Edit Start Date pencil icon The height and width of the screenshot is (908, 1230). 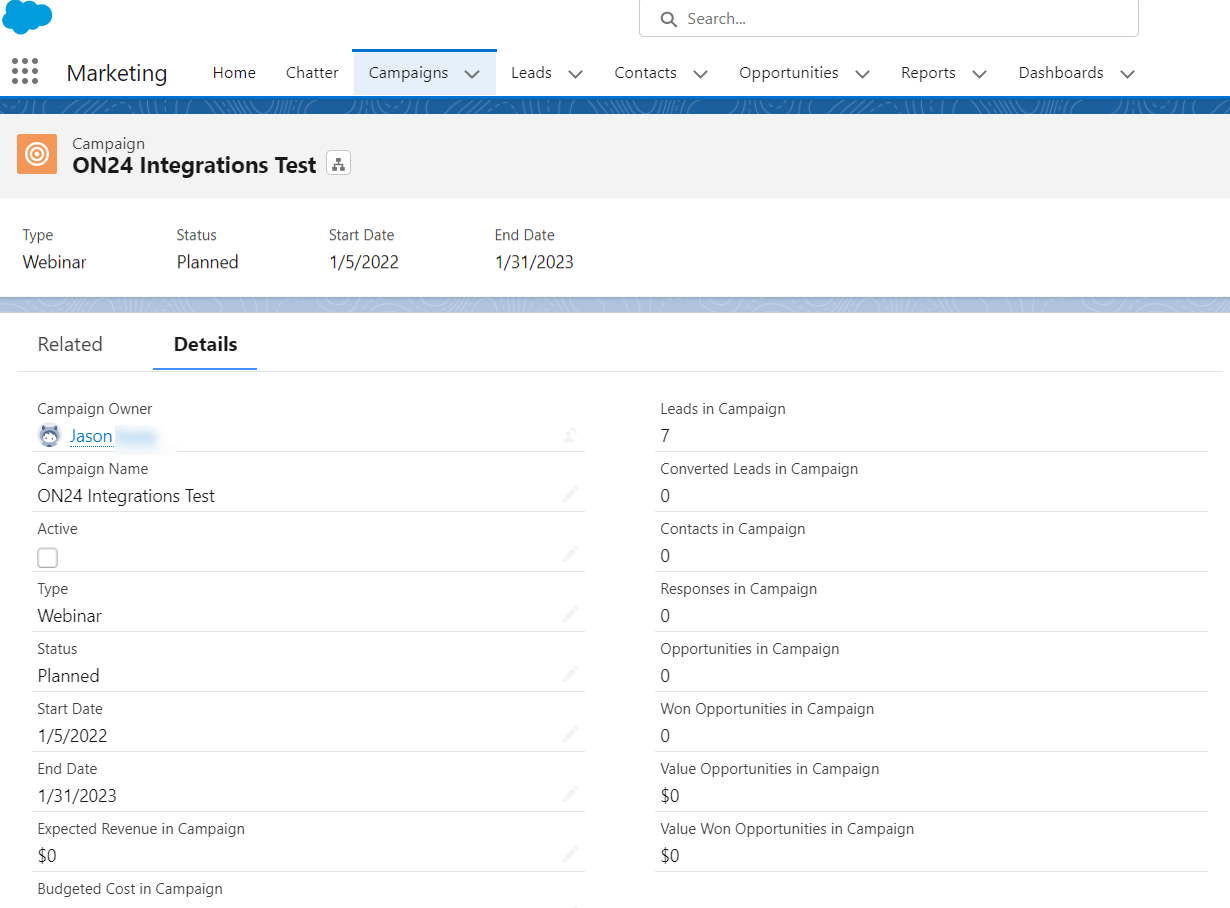click(570, 734)
